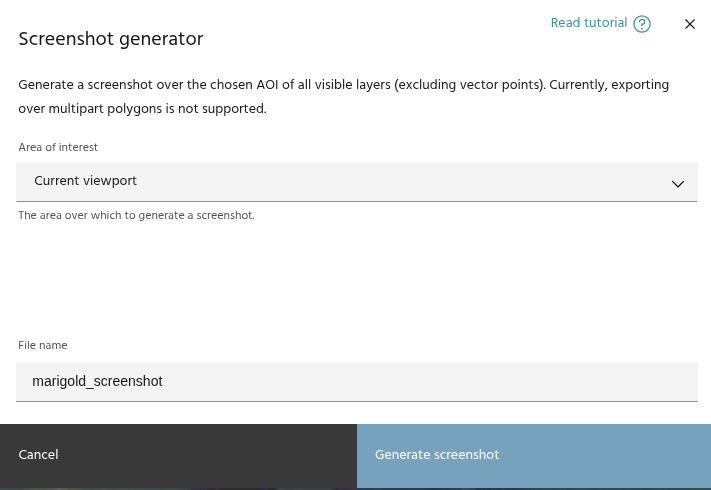Click the dropdown helper text below

point(136,215)
